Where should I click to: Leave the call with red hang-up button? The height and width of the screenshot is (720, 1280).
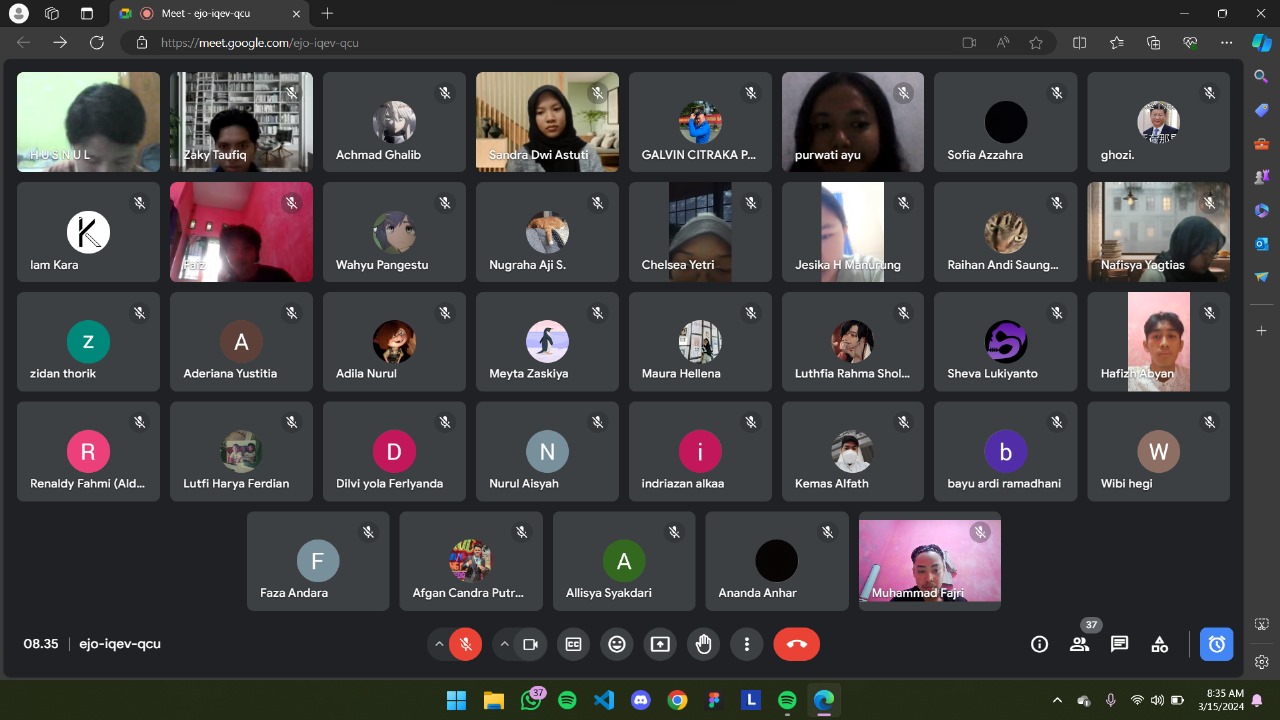click(796, 645)
